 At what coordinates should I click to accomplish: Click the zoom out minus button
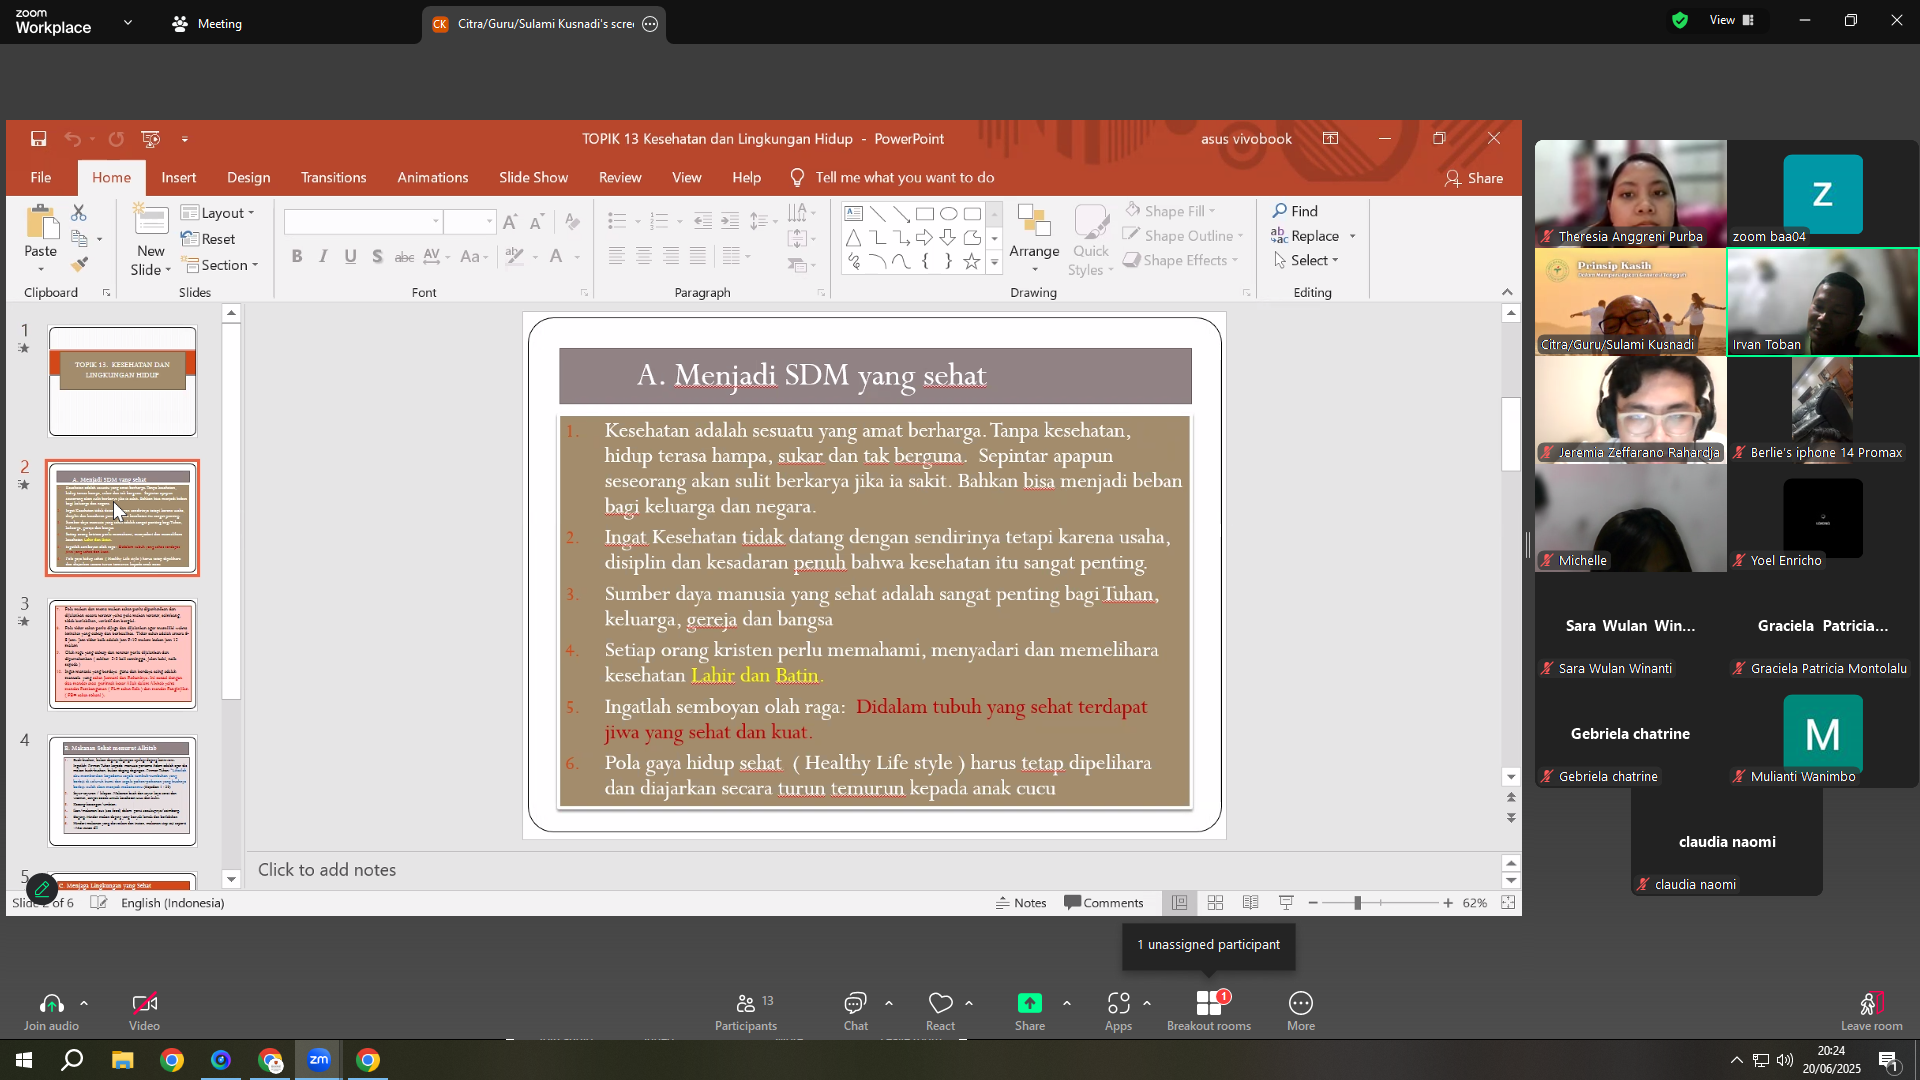(1313, 903)
